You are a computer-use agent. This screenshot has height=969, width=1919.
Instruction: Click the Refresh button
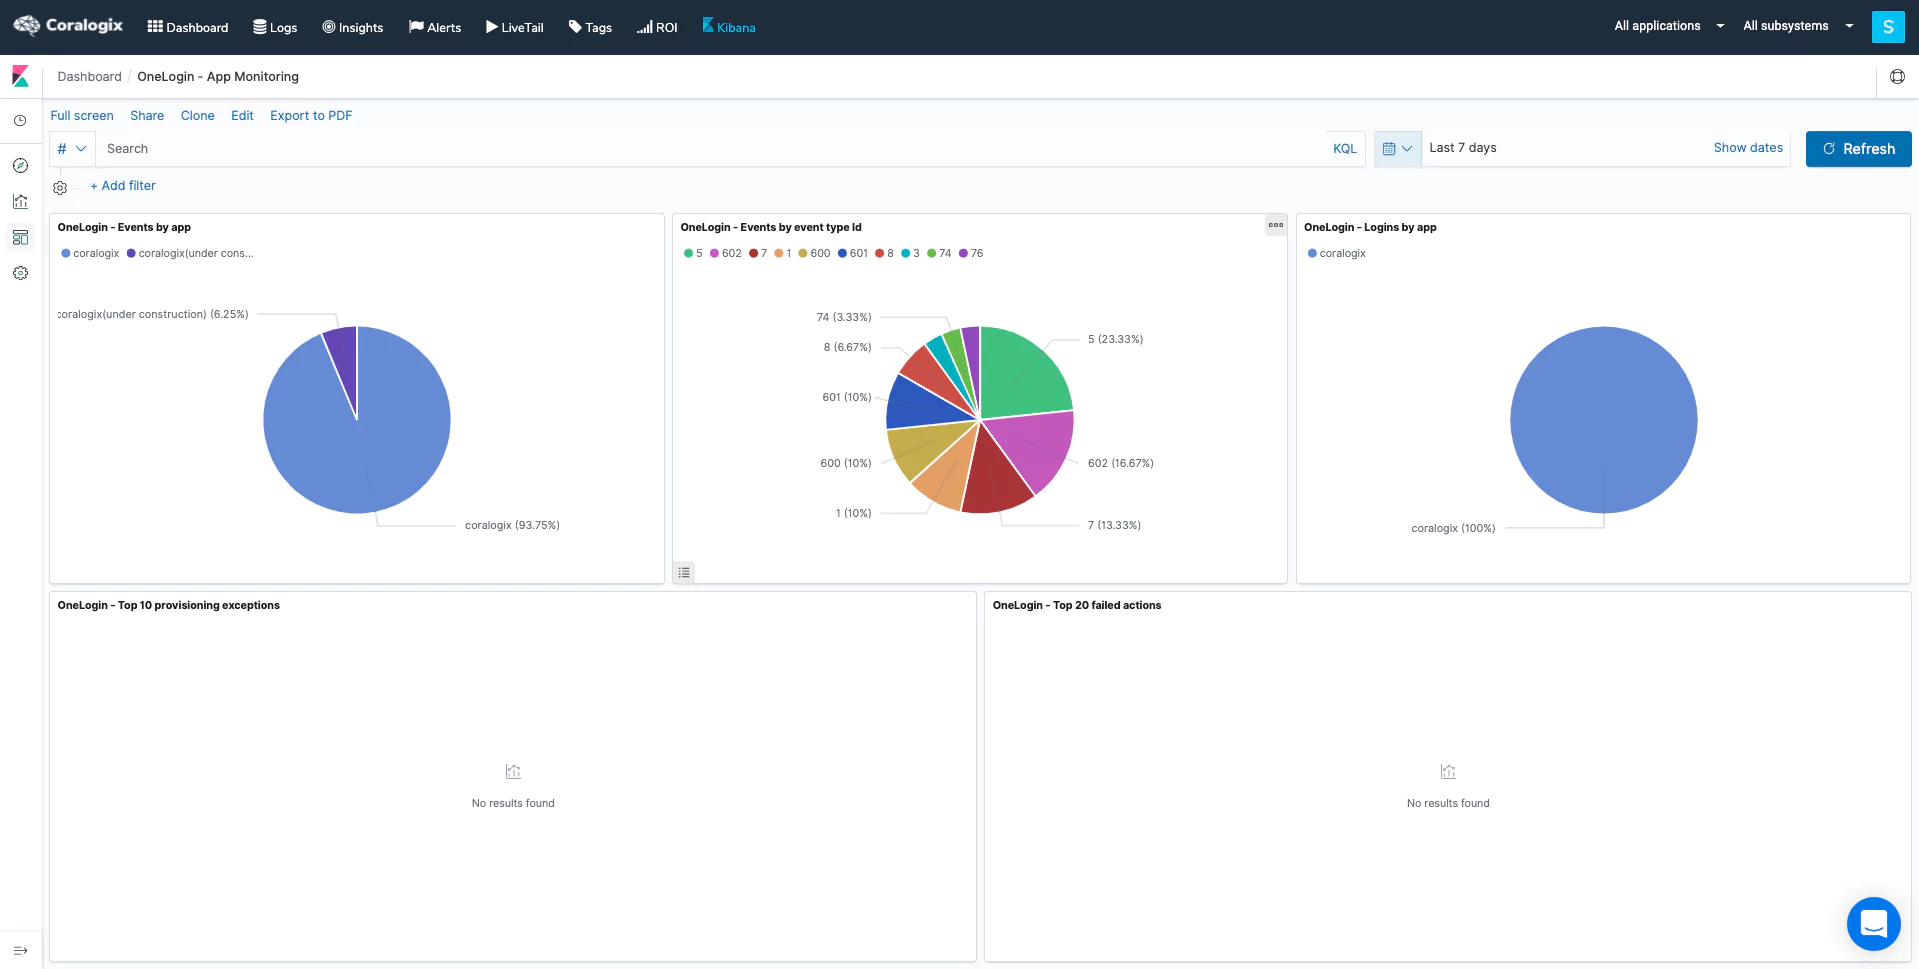pos(1858,149)
